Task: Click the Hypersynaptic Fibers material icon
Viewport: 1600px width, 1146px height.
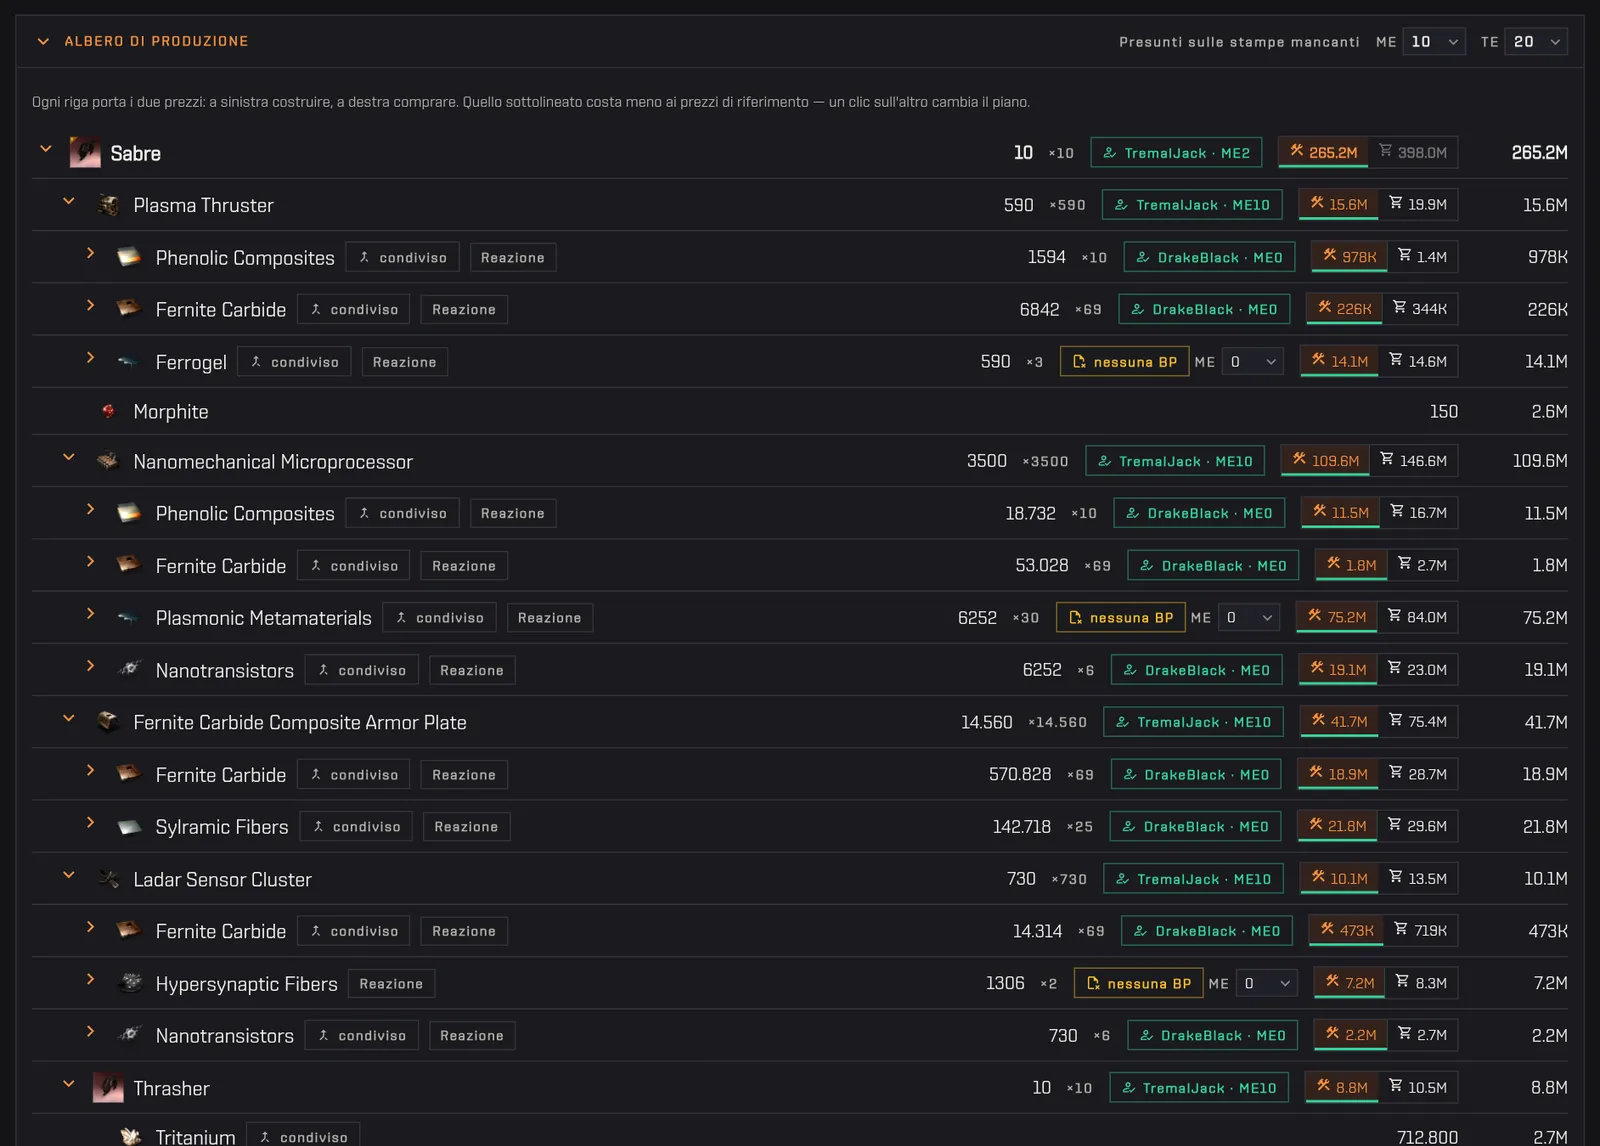Action: tap(130, 983)
